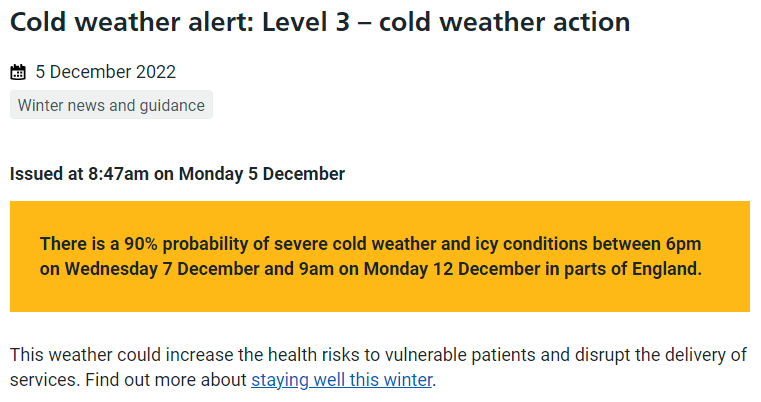Click the Cold weather alert headline
The image size is (761, 402).
320,22
